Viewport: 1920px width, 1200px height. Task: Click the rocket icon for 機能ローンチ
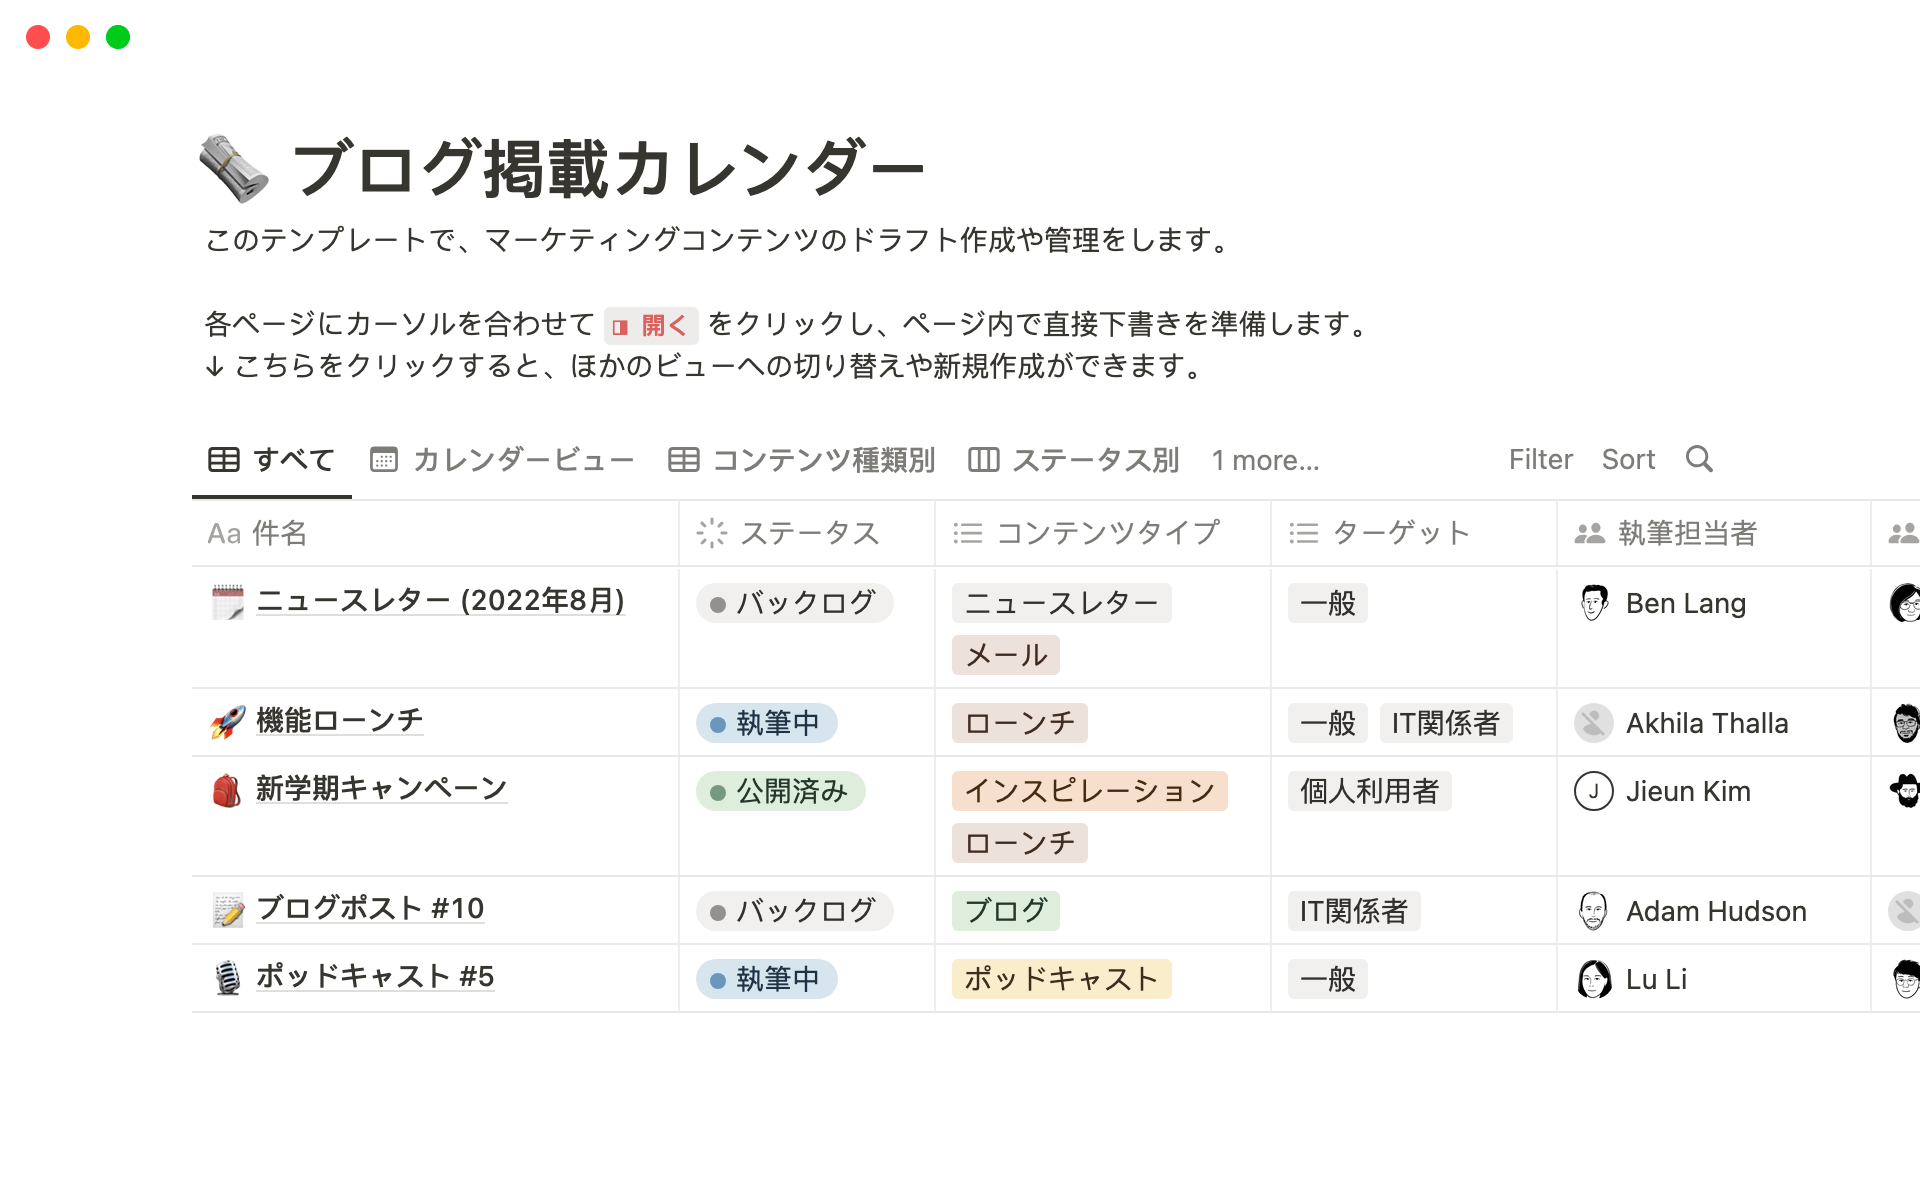(228, 722)
